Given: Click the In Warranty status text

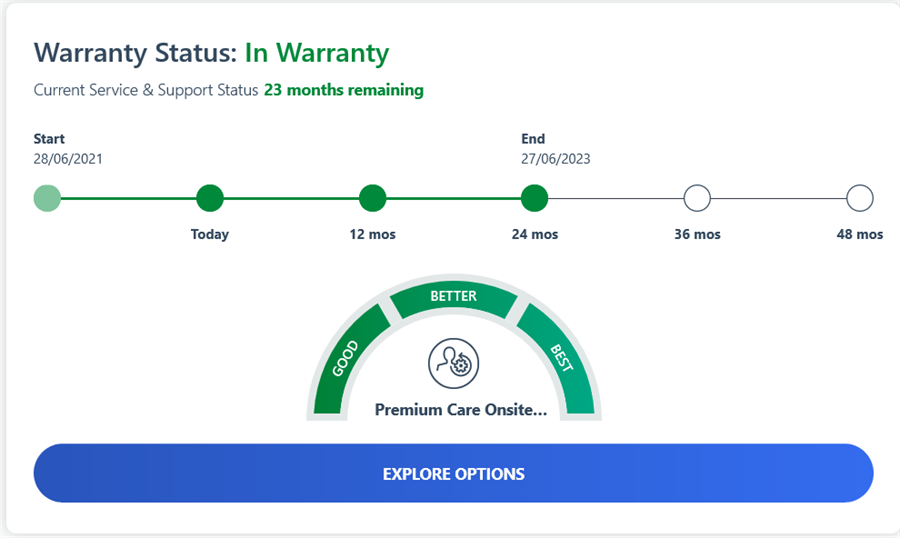Looking at the screenshot, I should pyautogui.click(x=317, y=52).
